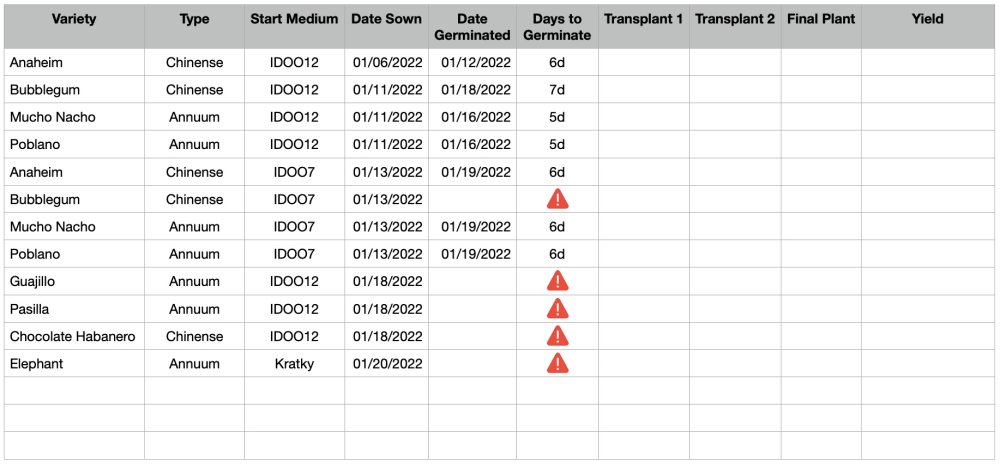Image resolution: width=1000 pixels, height=465 pixels.
Task: Click the warning icon in the Pasilla row
Action: (557, 309)
